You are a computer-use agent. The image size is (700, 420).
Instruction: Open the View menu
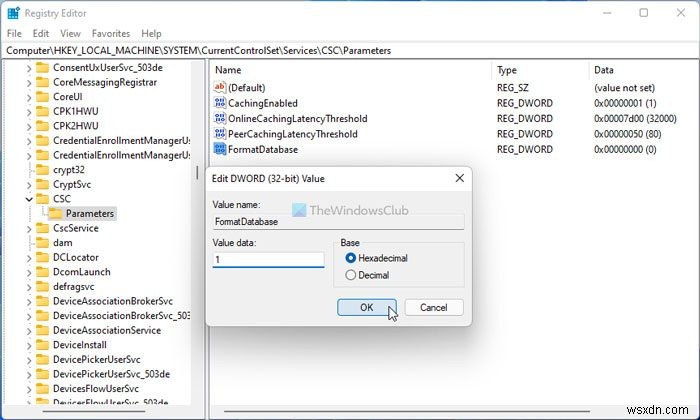pos(71,33)
